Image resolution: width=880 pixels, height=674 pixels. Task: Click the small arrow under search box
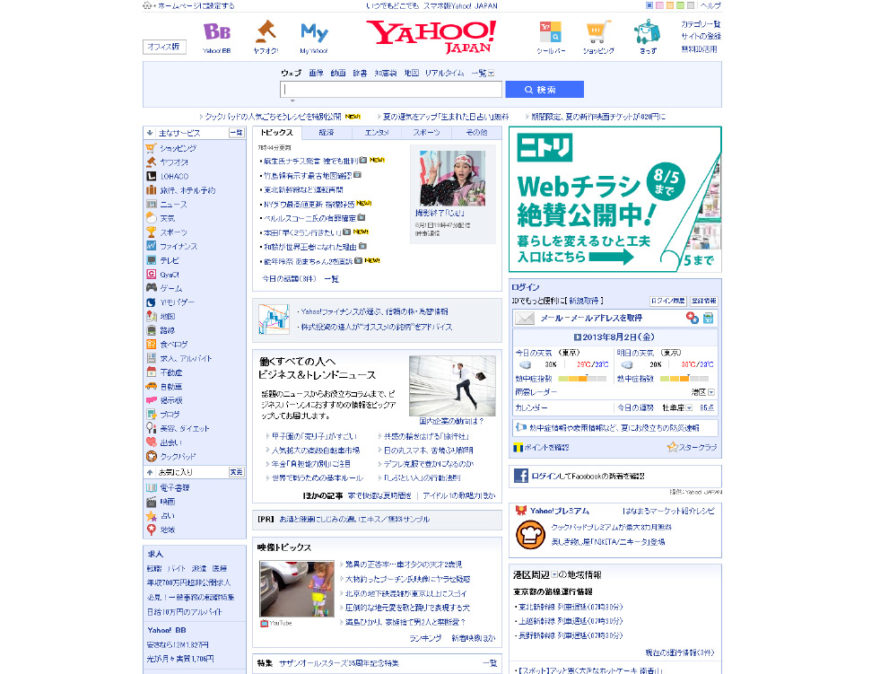(292, 101)
